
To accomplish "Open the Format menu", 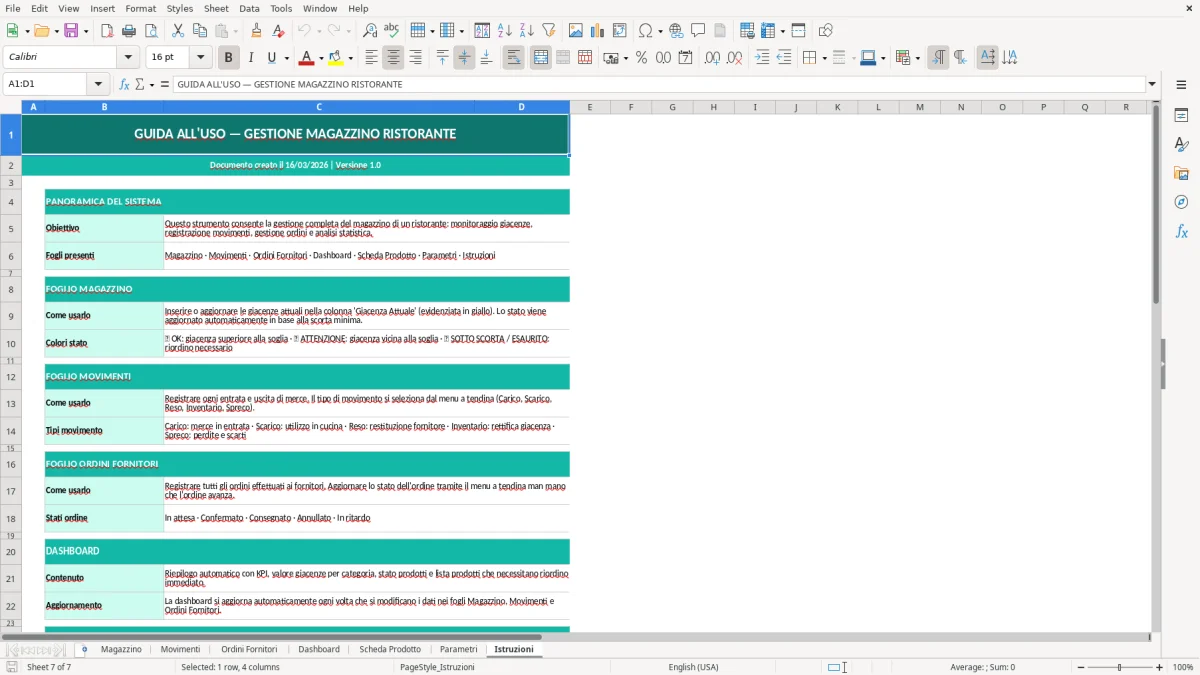I will coord(140,8).
